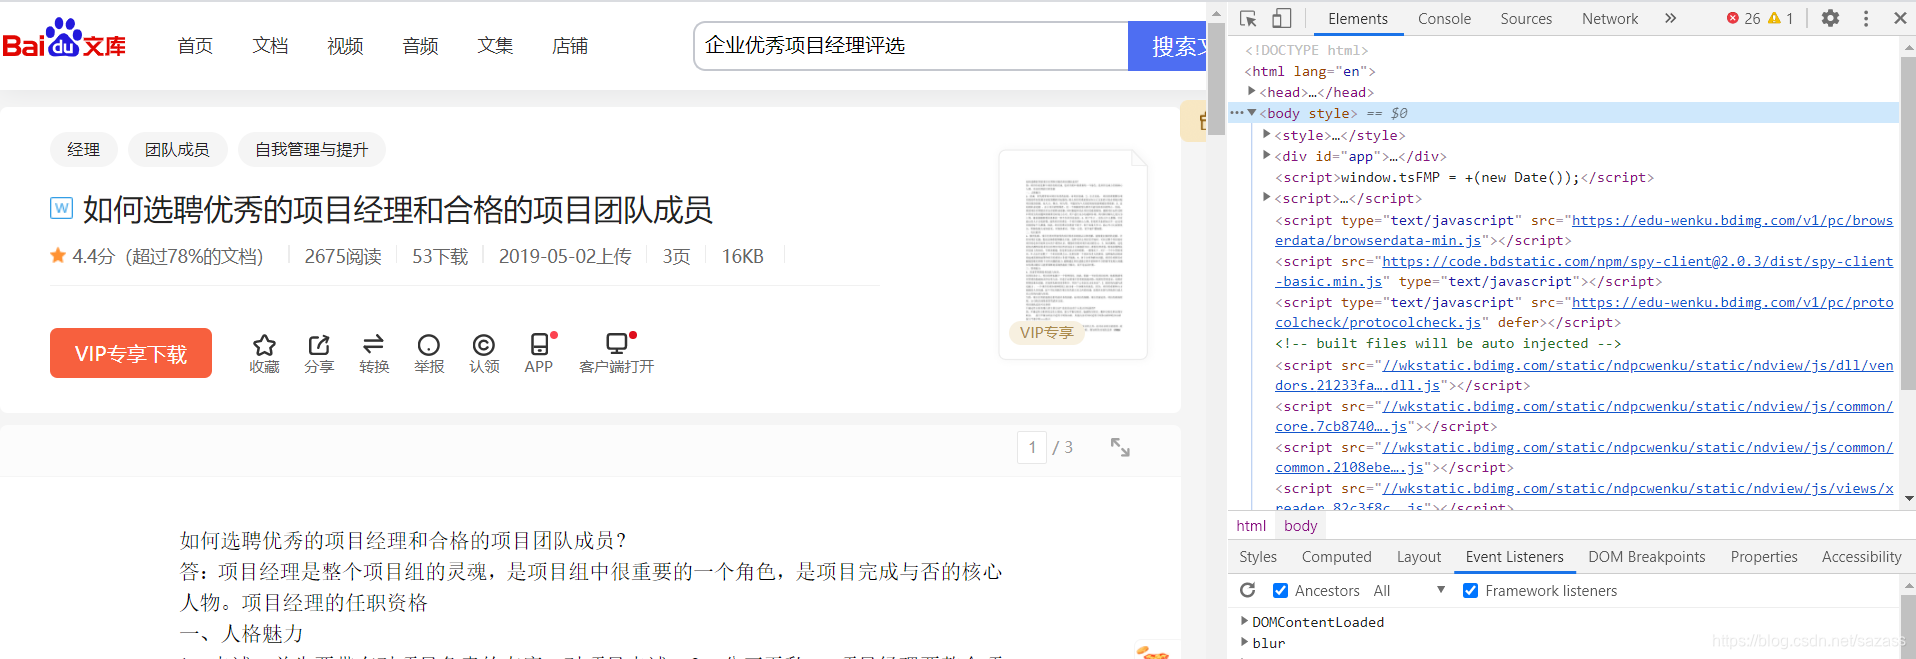Screen dimensions: 1916x659
Task: Switch to the Sources tab
Action: (x=1526, y=18)
